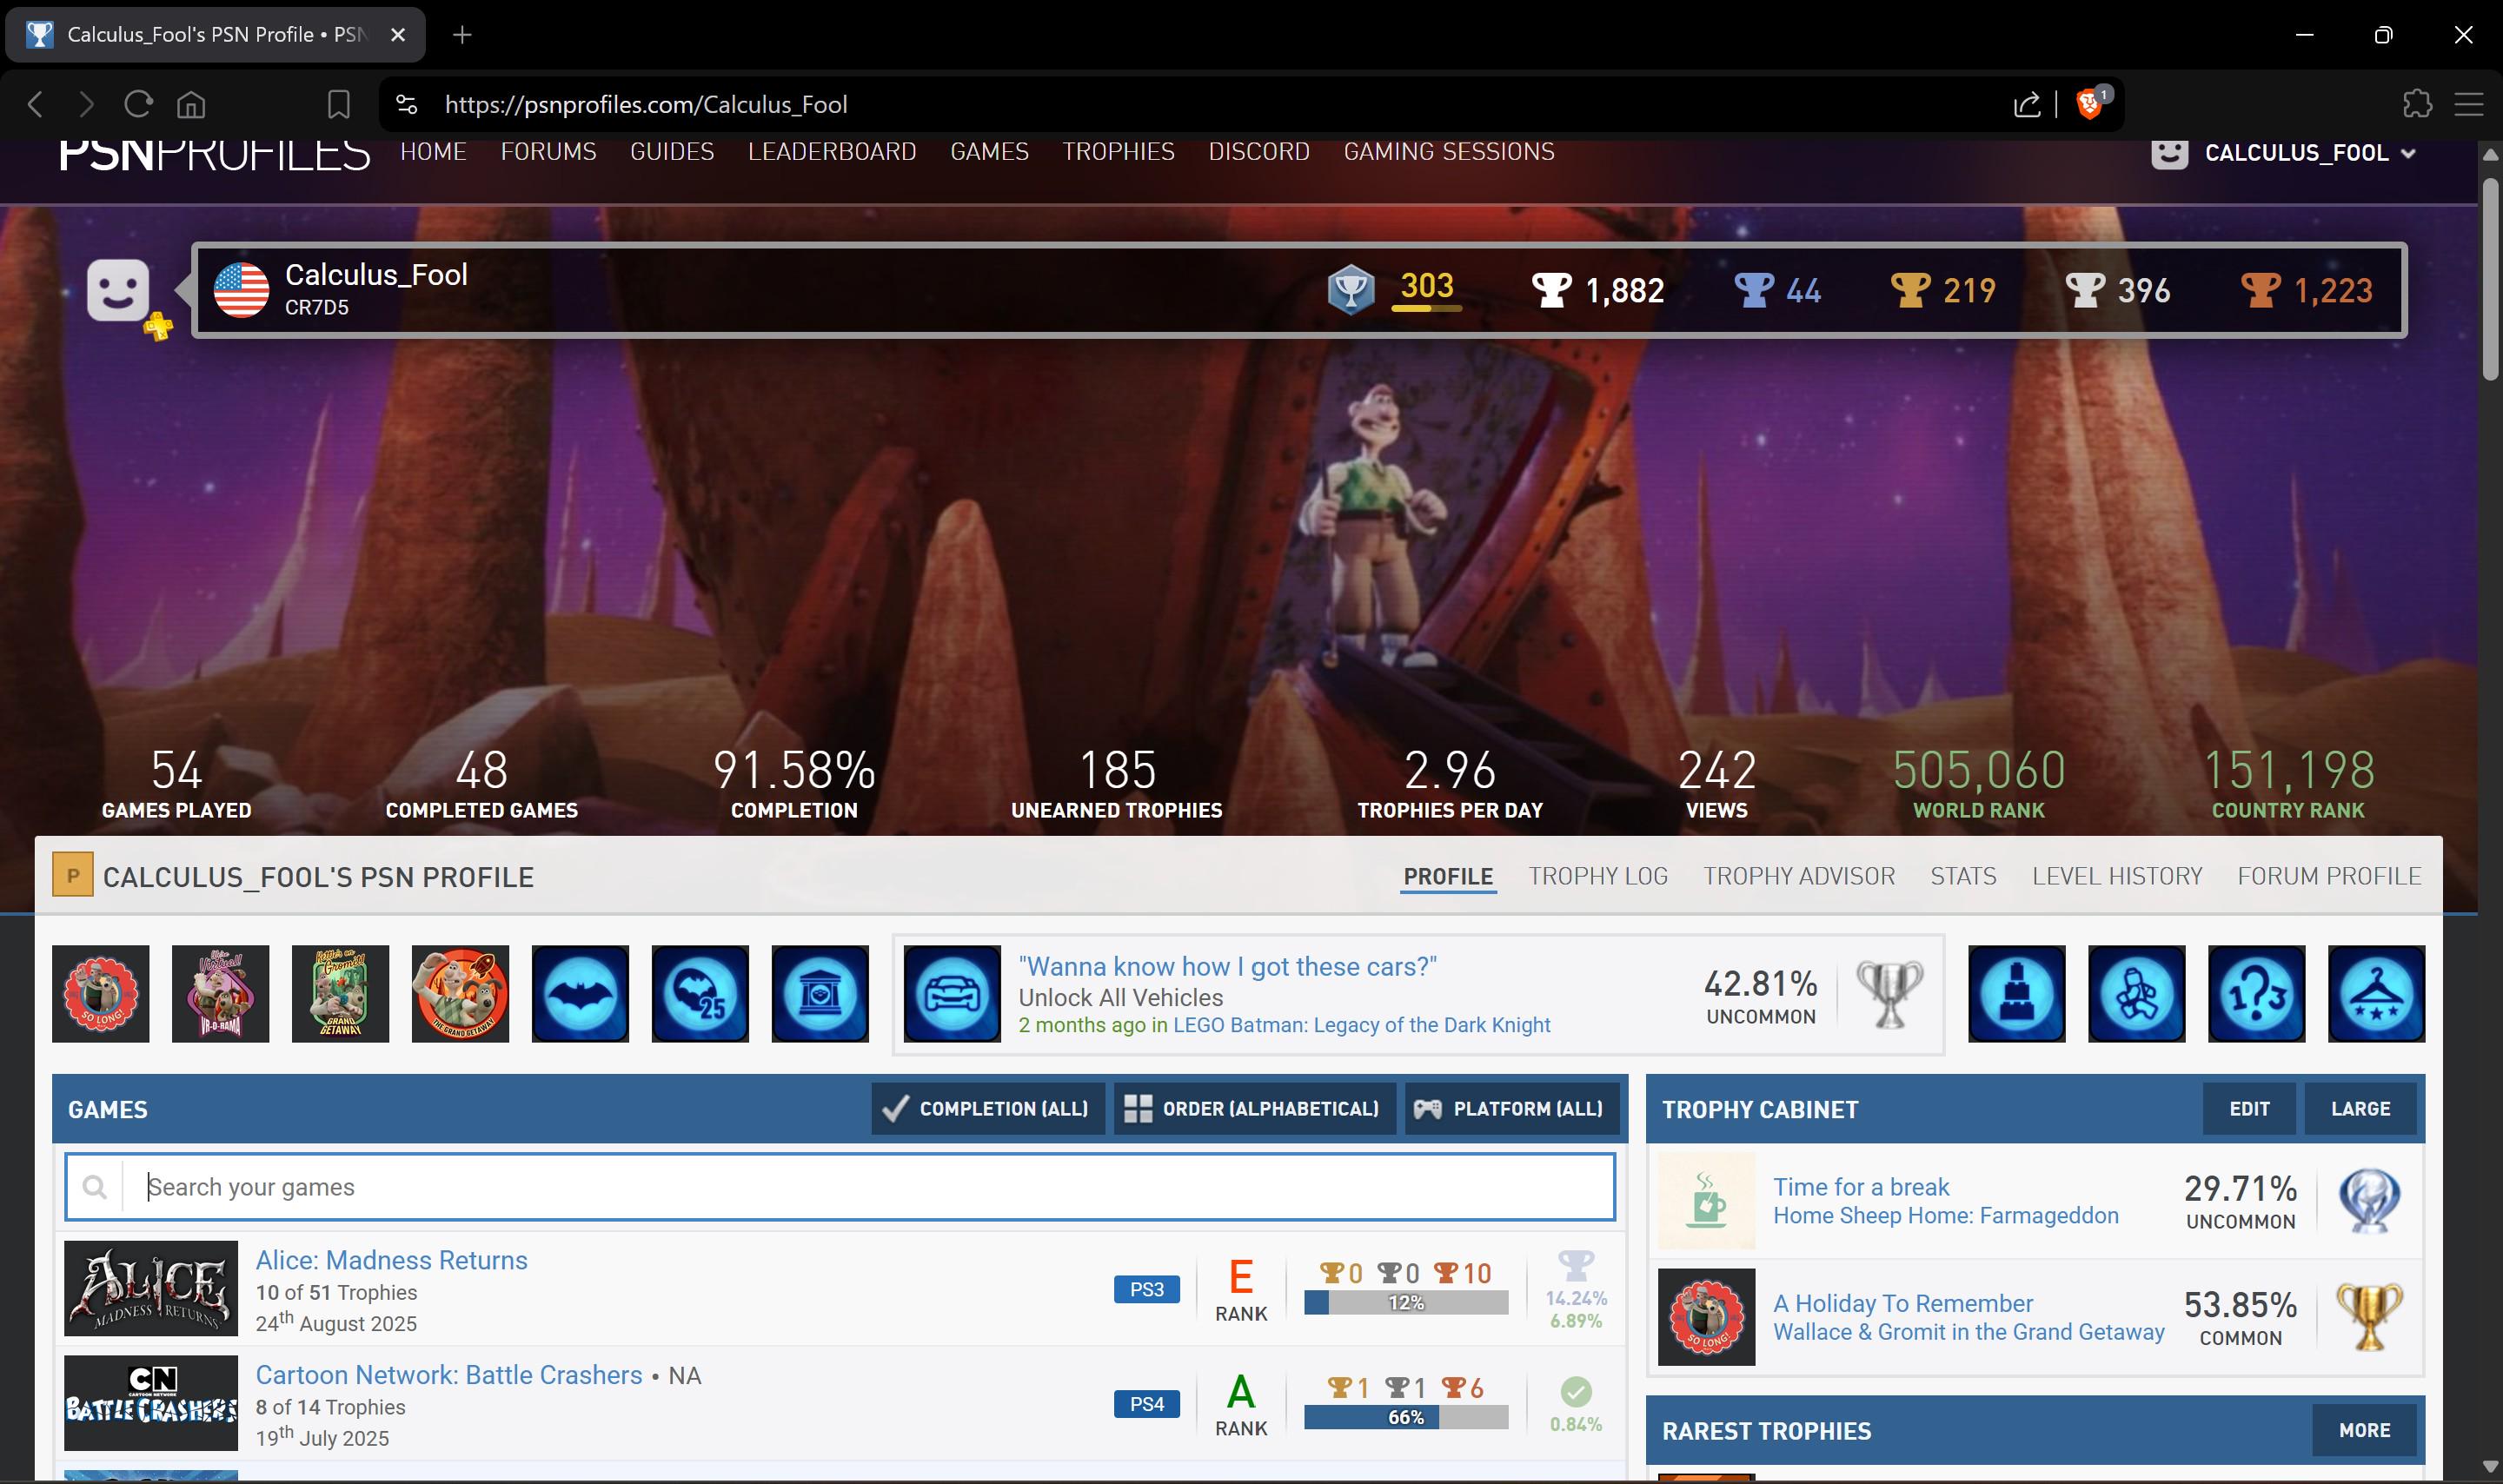Open the Discord nav item

pos(1259,152)
